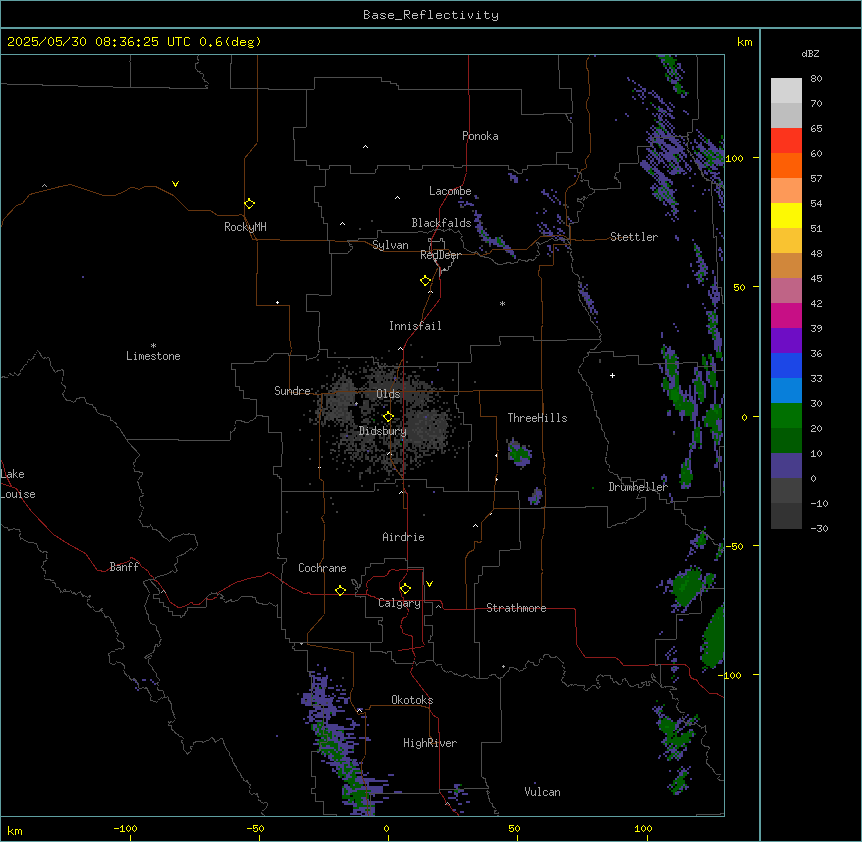Click the Ponoka city label
This screenshot has height=842, width=862.
click(x=480, y=136)
